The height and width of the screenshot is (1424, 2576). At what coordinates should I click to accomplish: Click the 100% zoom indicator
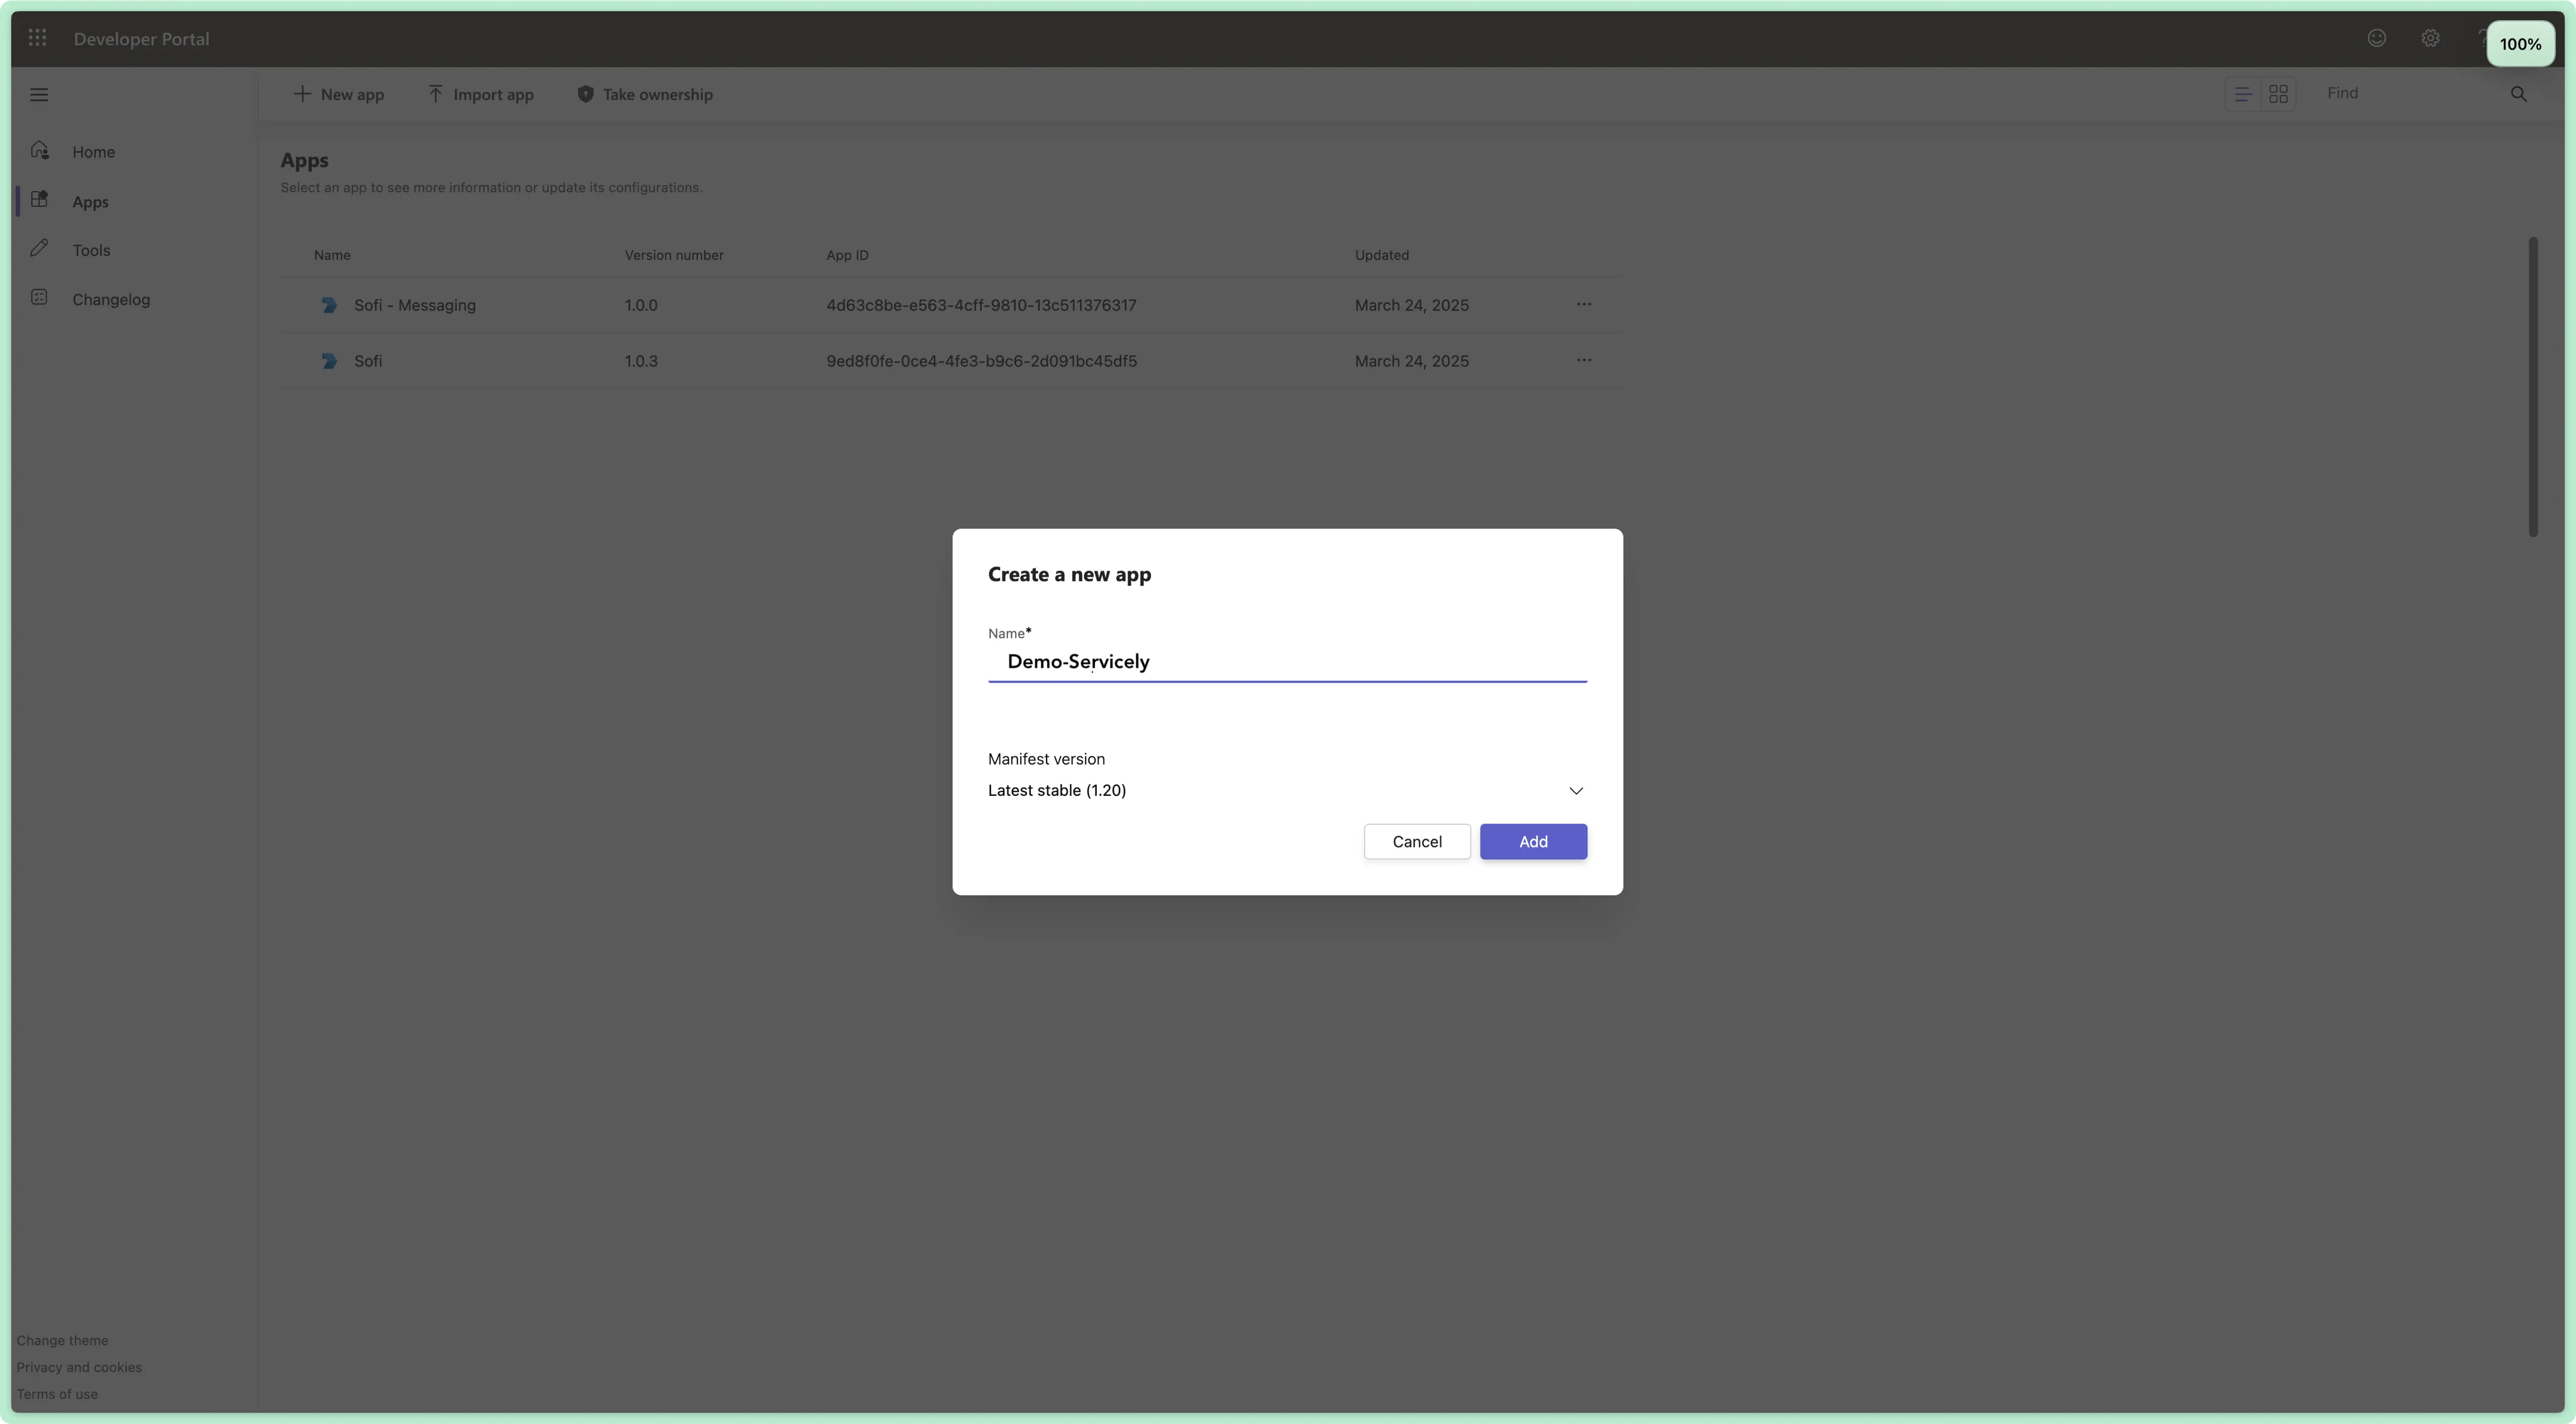click(2520, 44)
